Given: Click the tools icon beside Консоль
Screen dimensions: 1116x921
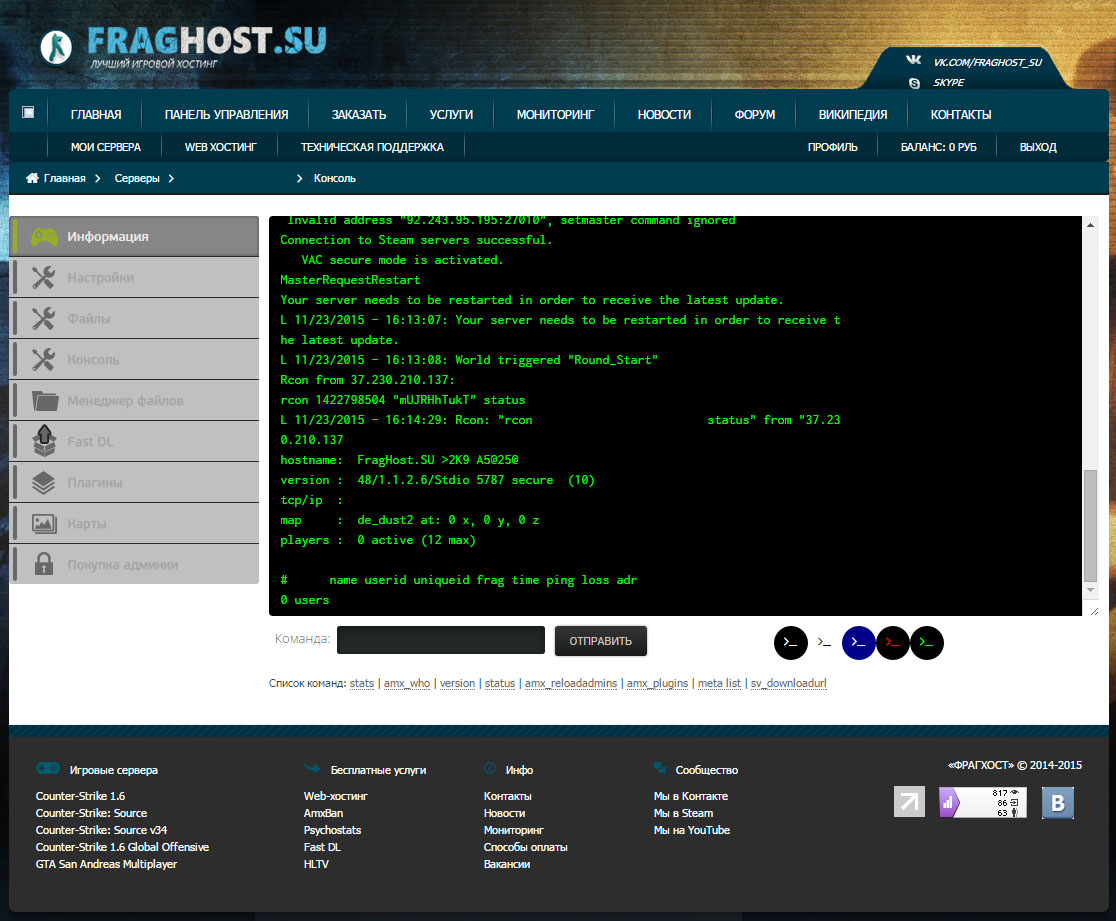Looking at the screenshot, I should click(x=43, y=359).
